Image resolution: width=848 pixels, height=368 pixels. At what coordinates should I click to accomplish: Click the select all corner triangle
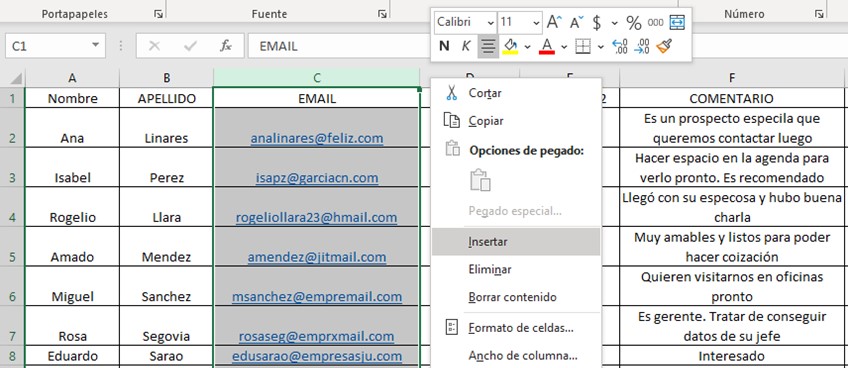15,78
